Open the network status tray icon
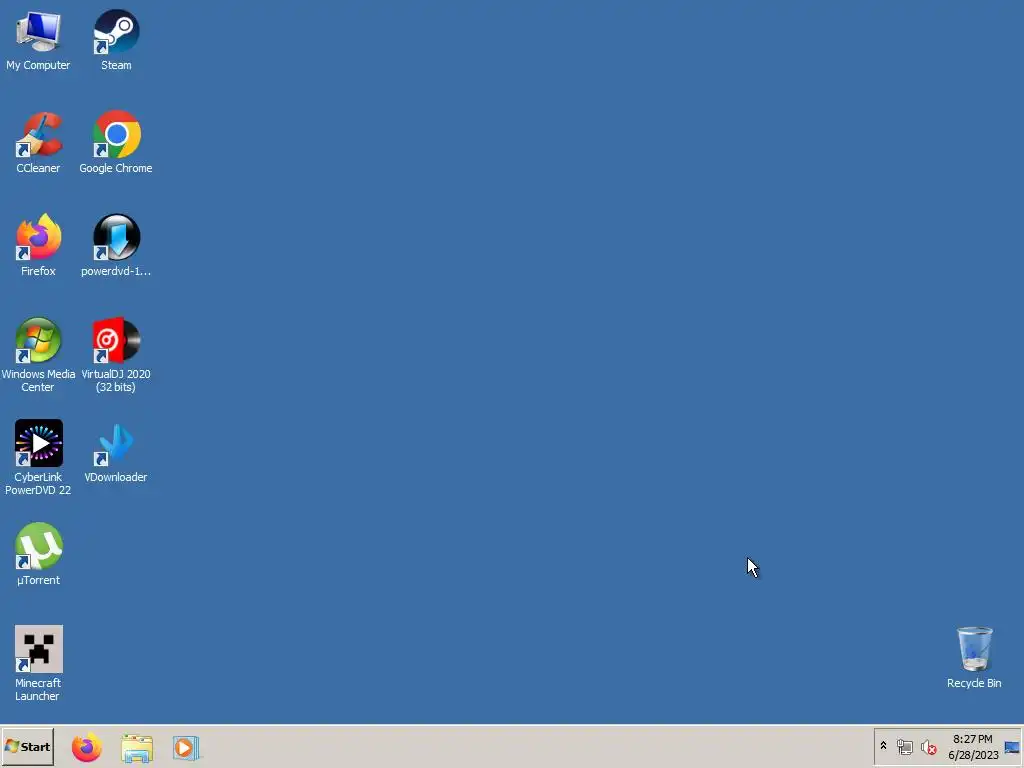The height and width of the screenshot is (768, 1024). (904, 747)
